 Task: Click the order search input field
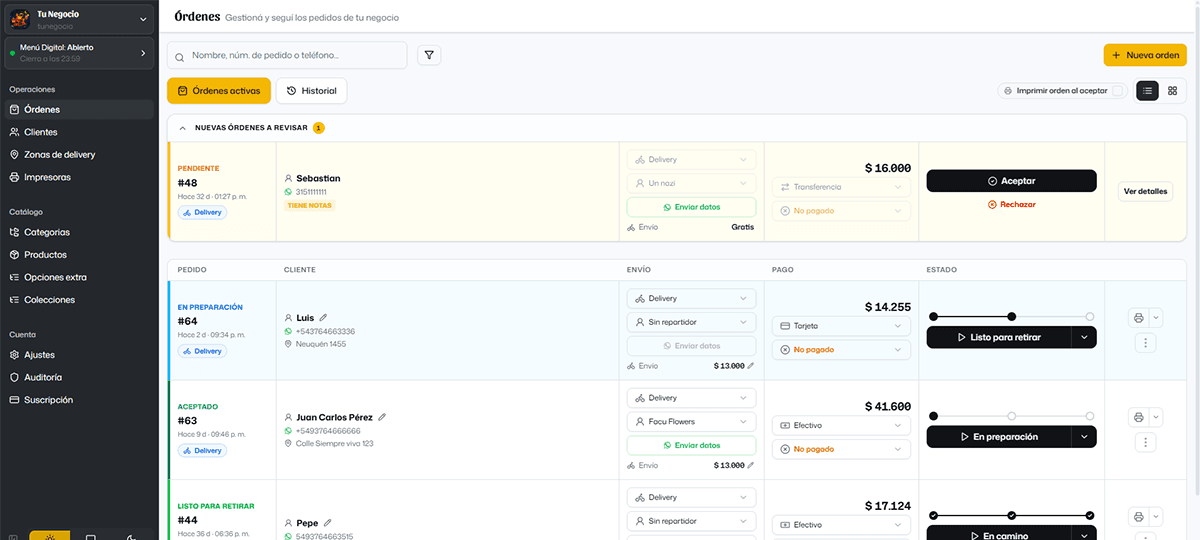[287, 55]
